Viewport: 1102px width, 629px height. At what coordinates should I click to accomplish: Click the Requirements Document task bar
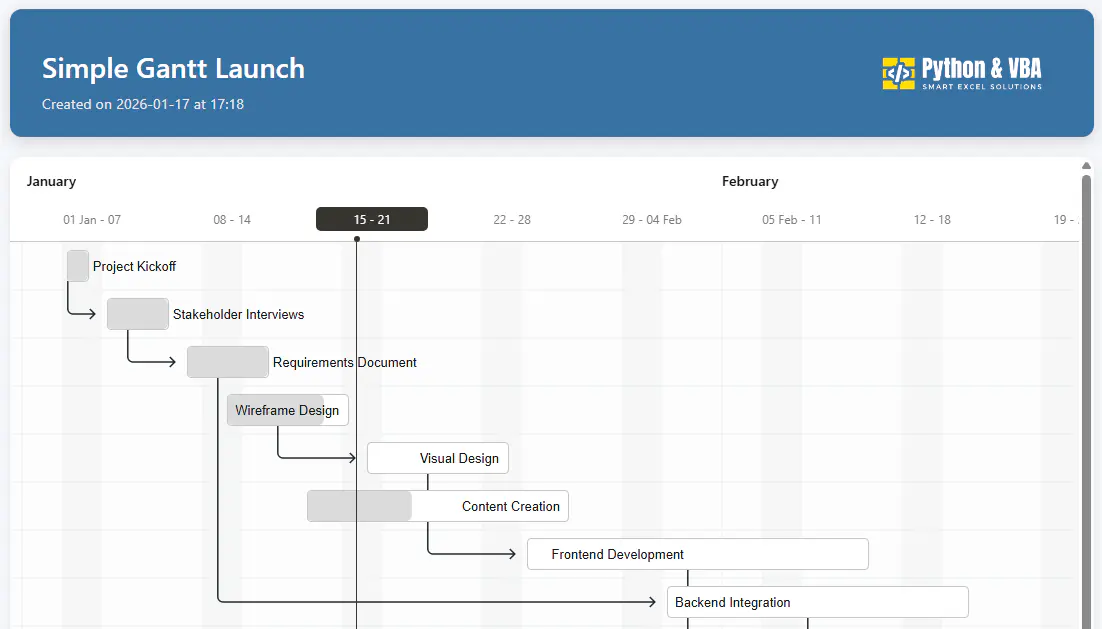[228, 362]
